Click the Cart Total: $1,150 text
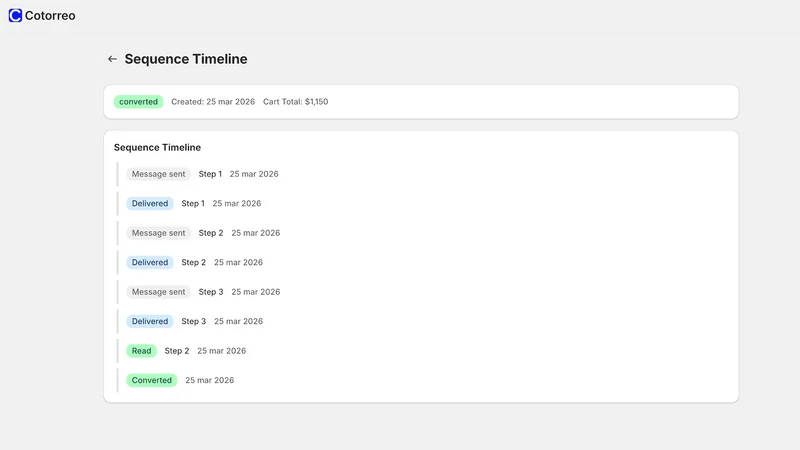Viewport: 800px width, 450px height. [295, 102]
